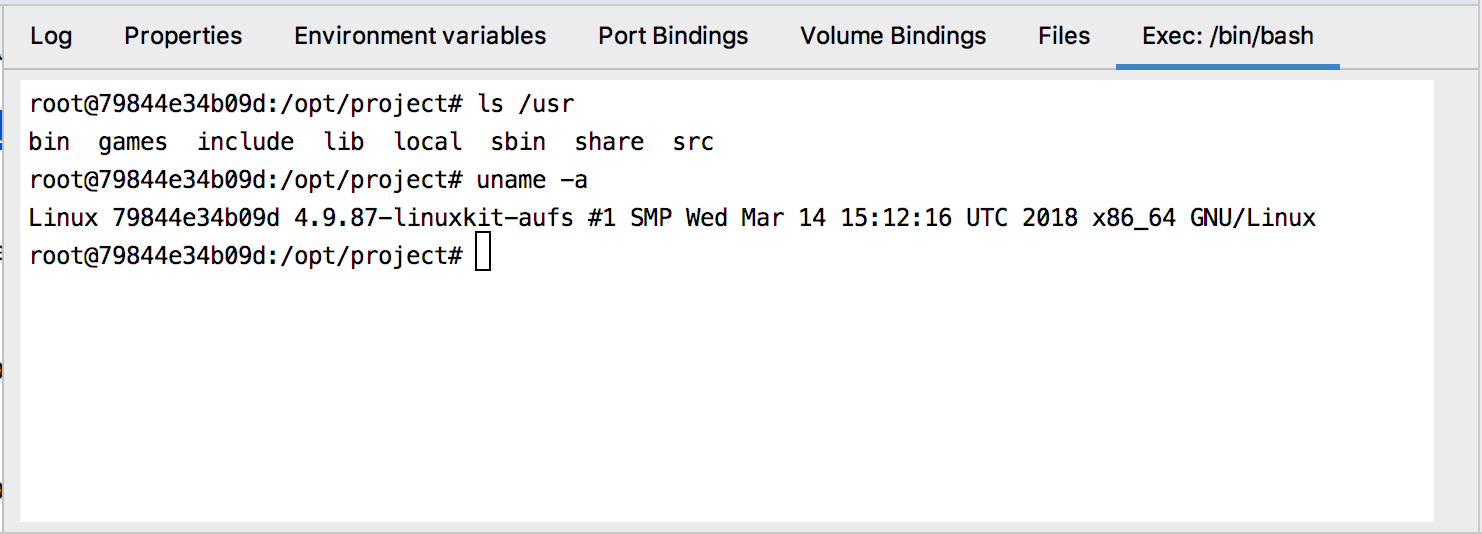
Task: Show the Environment variables tab
Action: pos(420,36)
